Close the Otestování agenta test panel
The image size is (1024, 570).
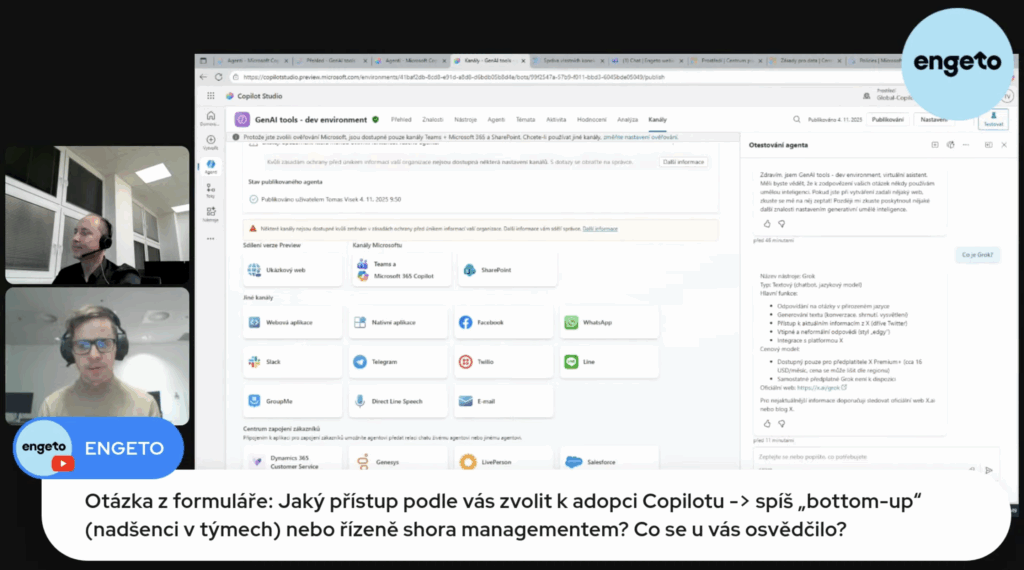[1003, 145]
